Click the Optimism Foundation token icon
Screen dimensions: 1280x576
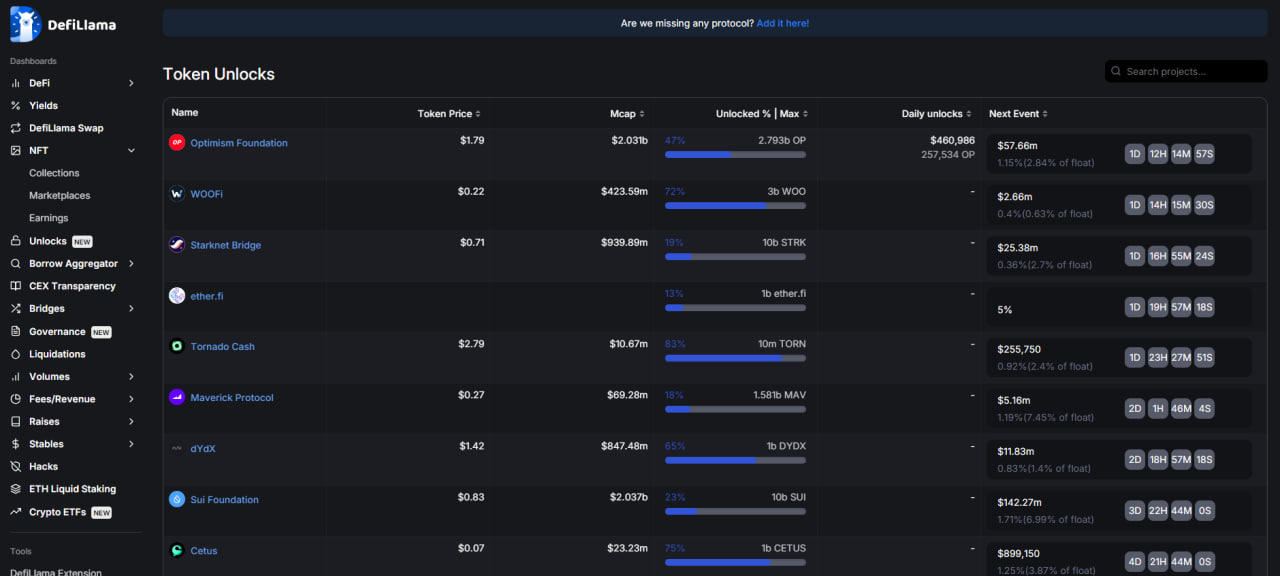coord(177,143)
